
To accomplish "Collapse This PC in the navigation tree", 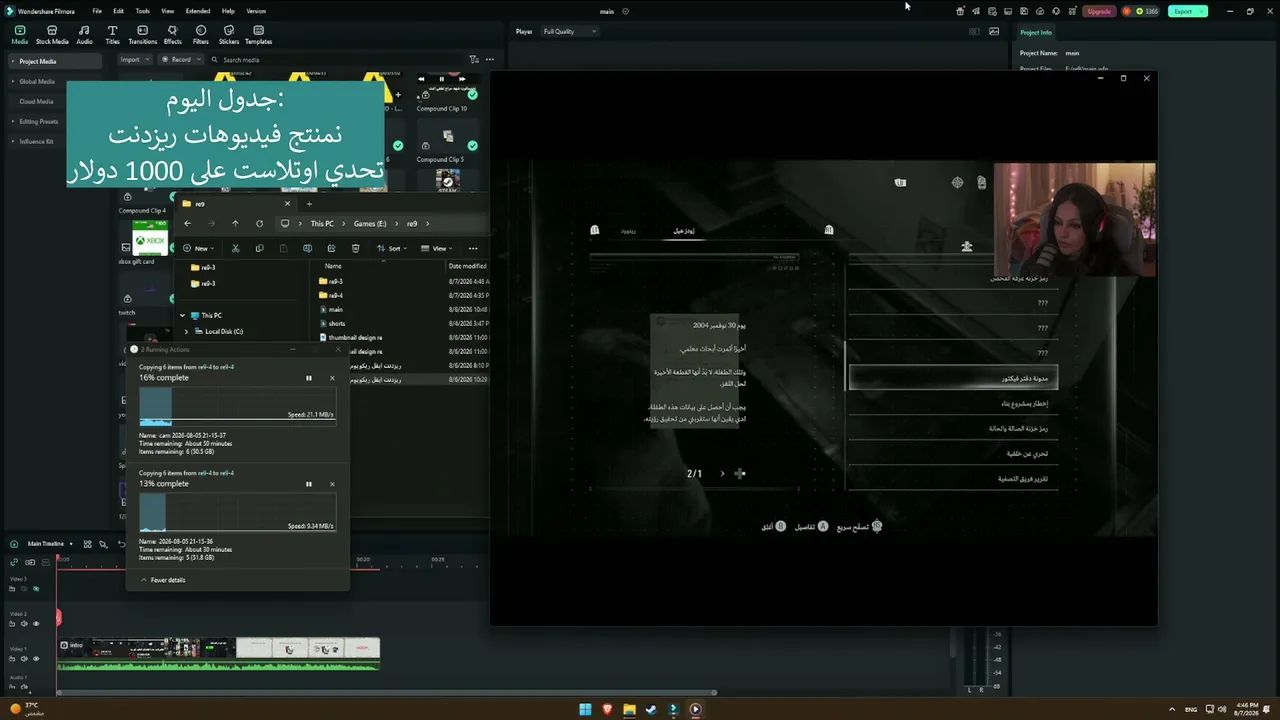I will coord(182,315).
